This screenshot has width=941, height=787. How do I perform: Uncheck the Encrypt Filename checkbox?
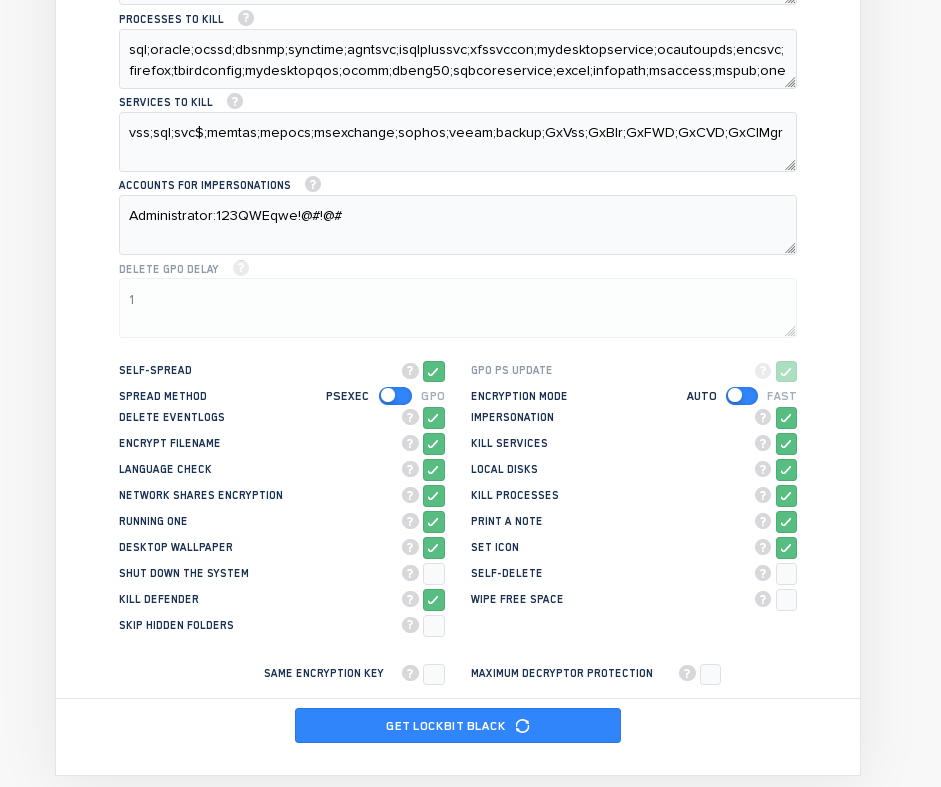point(434,444)
